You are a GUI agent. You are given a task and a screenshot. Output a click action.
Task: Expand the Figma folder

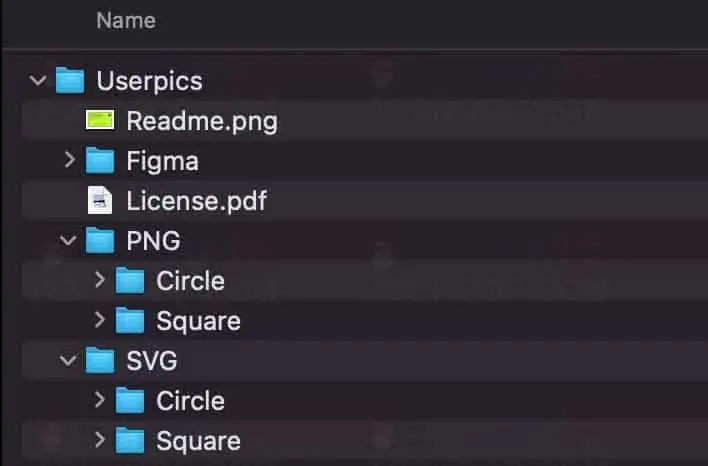(x=69, y=160)
